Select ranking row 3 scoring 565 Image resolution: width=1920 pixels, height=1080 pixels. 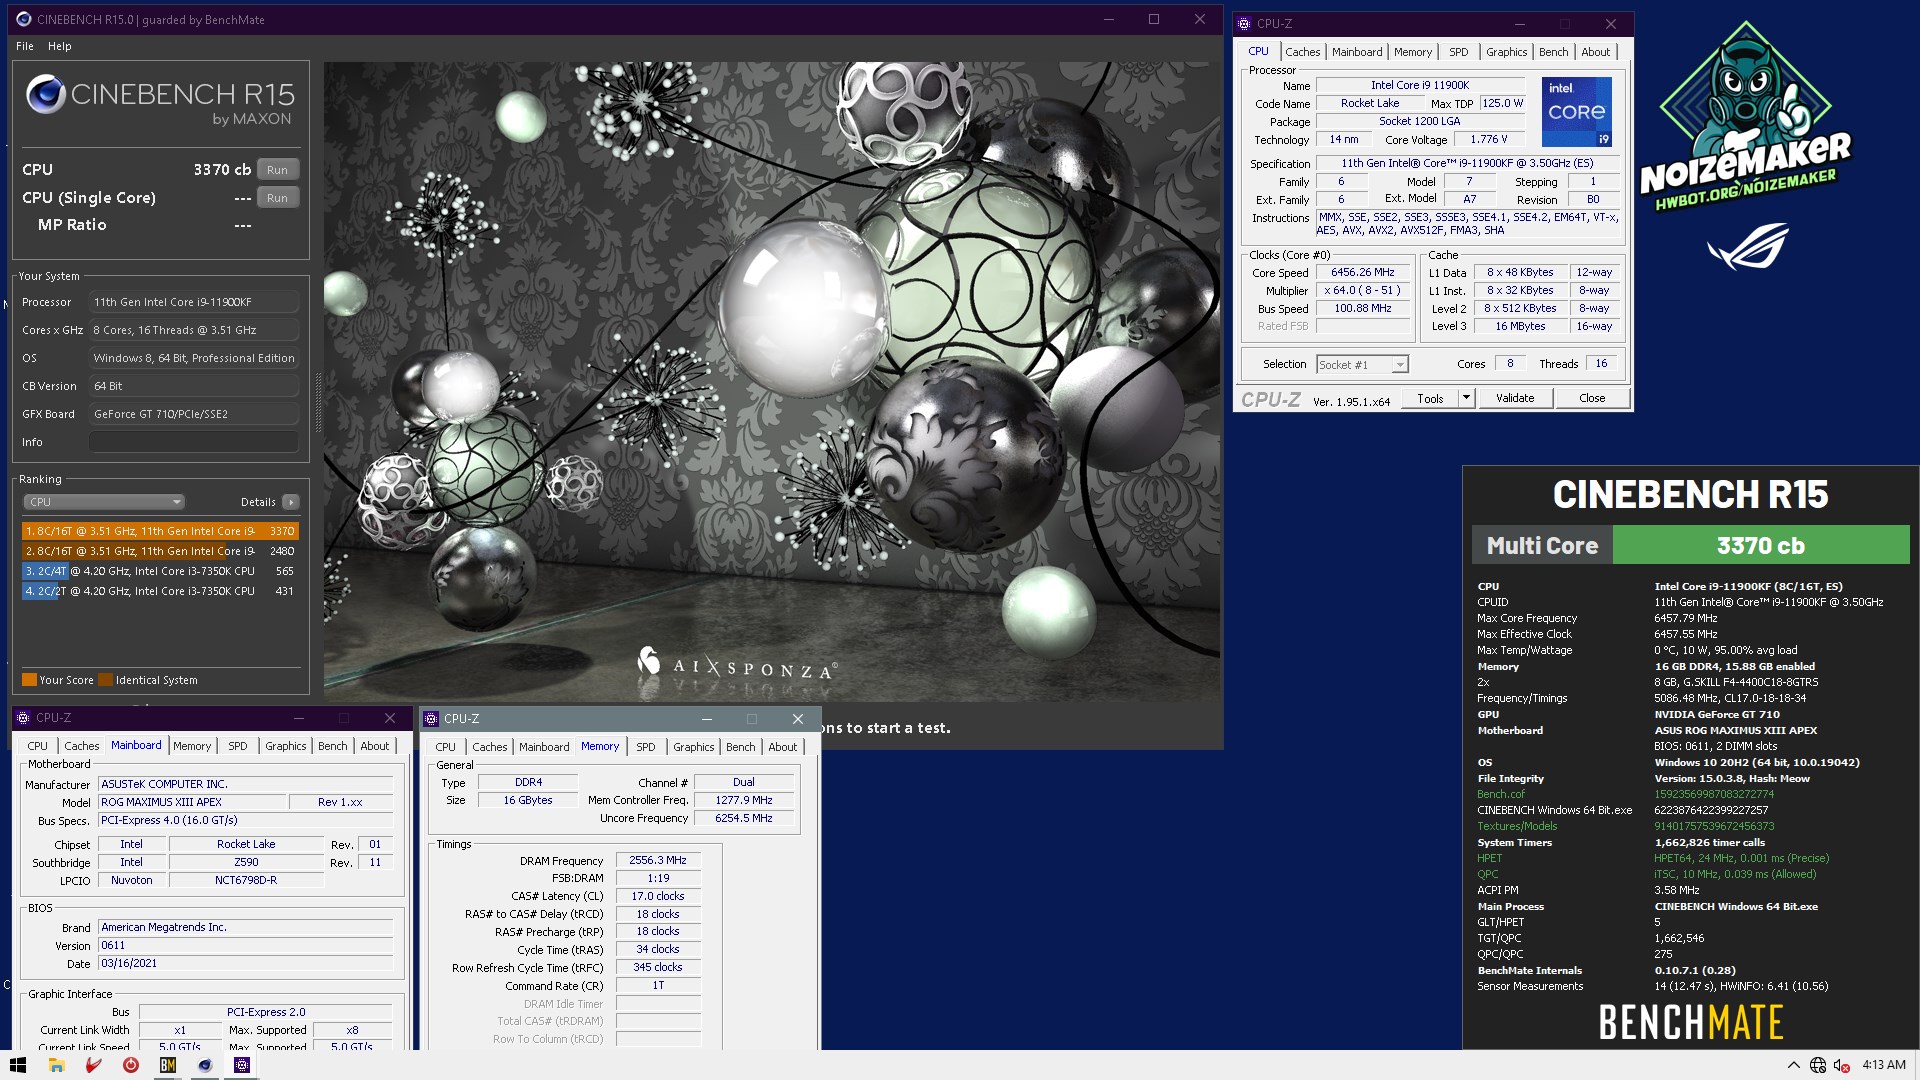(x=160, y=571)
